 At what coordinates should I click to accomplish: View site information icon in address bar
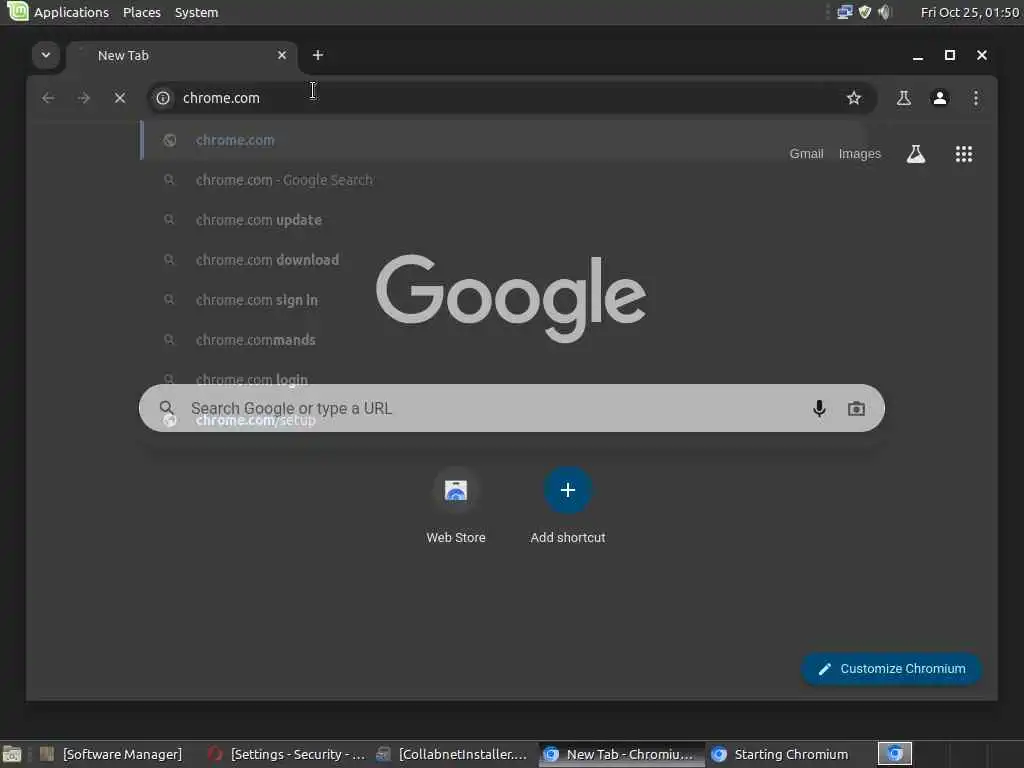tap(163, 98)
